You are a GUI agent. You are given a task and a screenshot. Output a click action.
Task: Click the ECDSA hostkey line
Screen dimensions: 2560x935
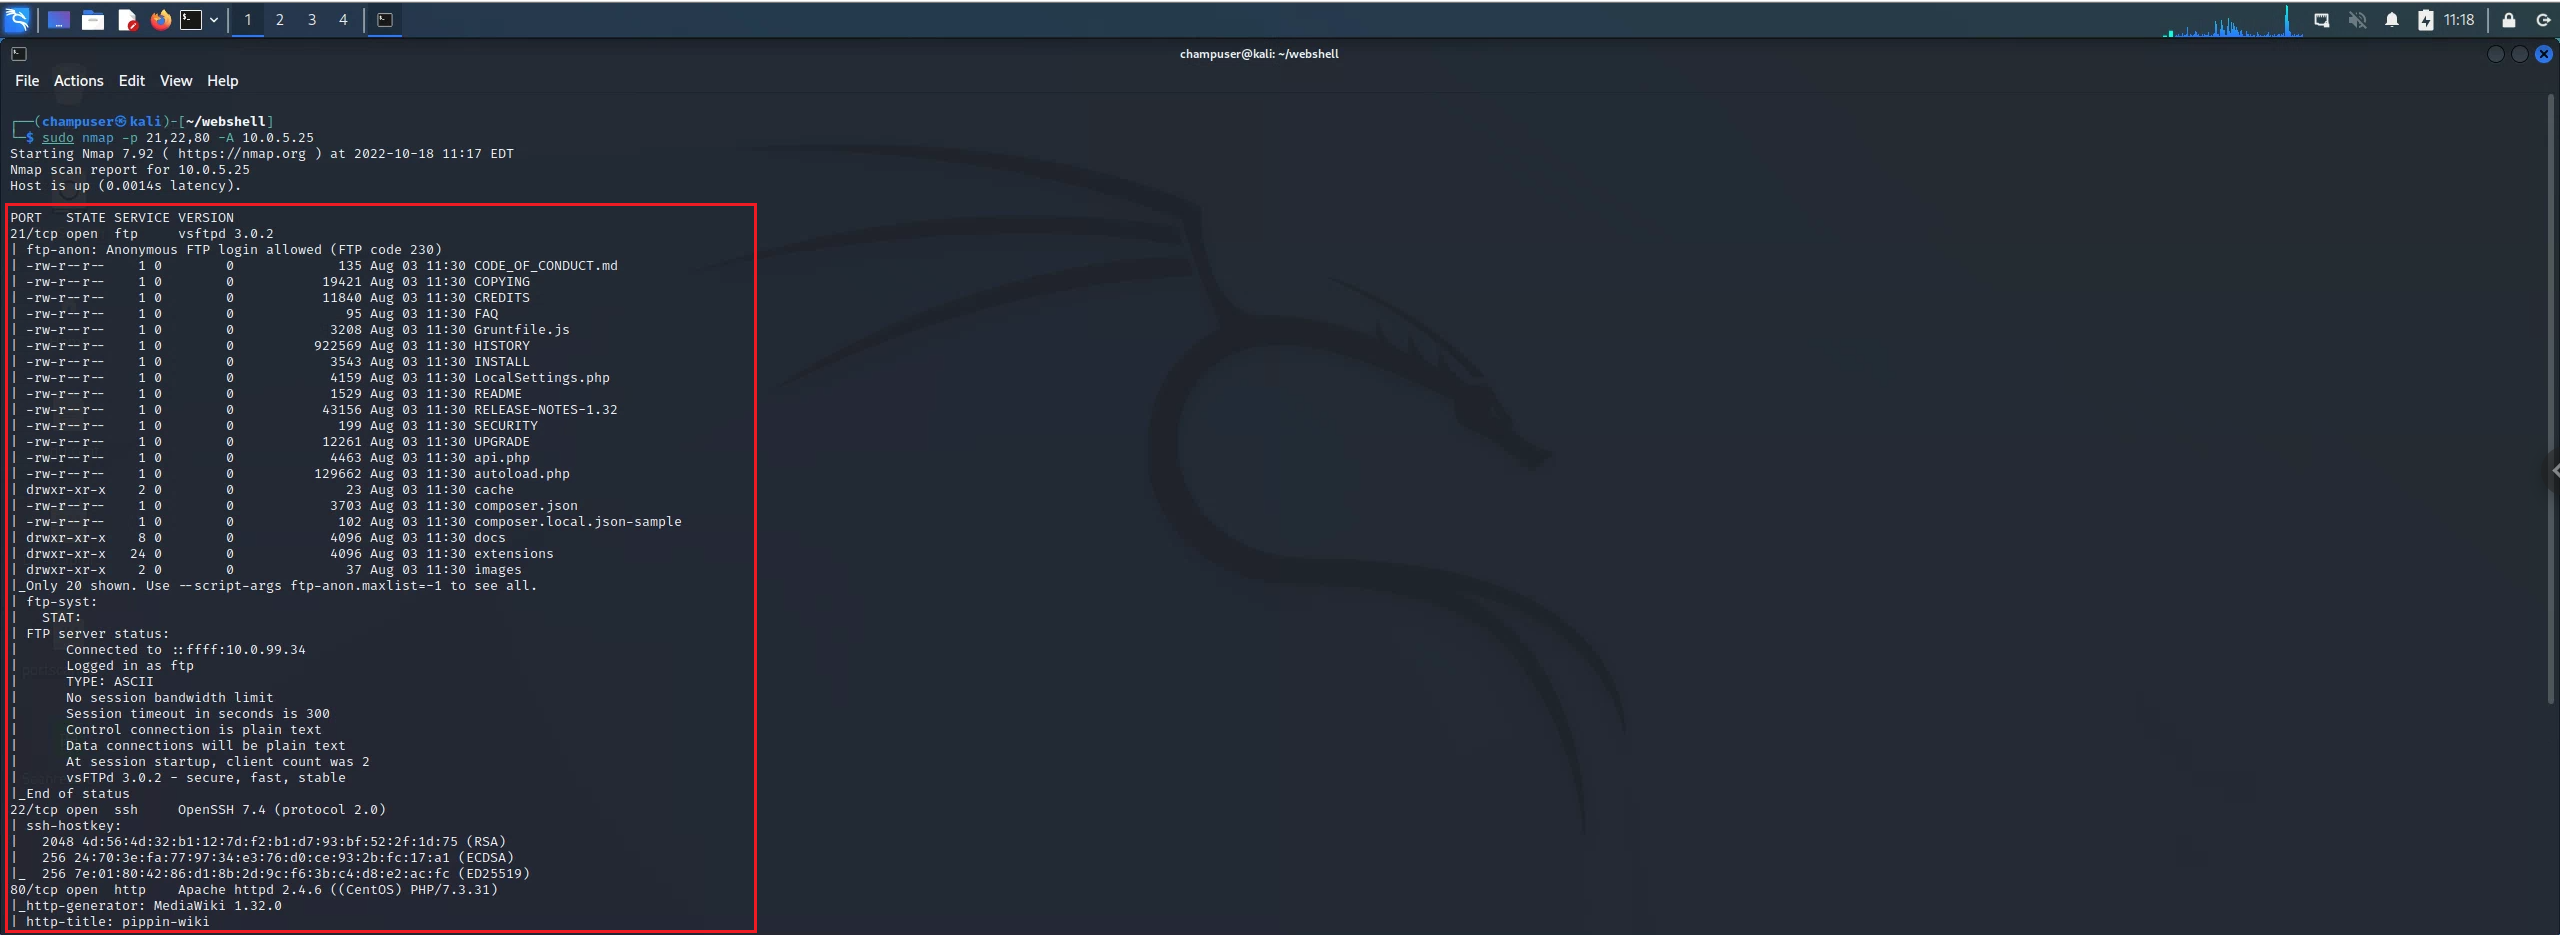coord(278,858)
